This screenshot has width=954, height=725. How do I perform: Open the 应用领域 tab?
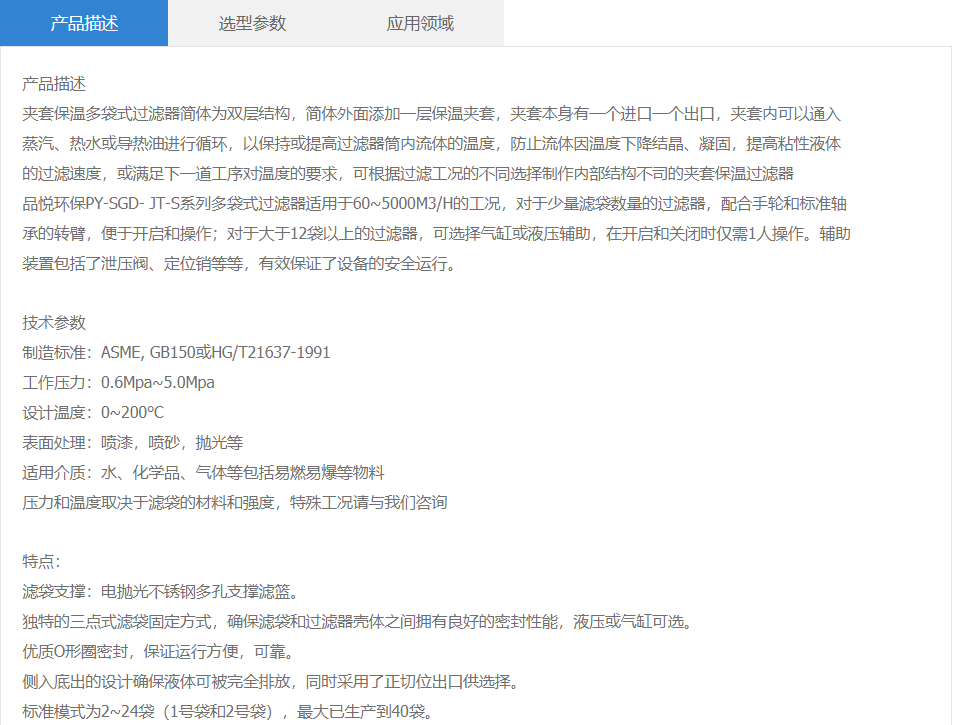click(420, 23)
